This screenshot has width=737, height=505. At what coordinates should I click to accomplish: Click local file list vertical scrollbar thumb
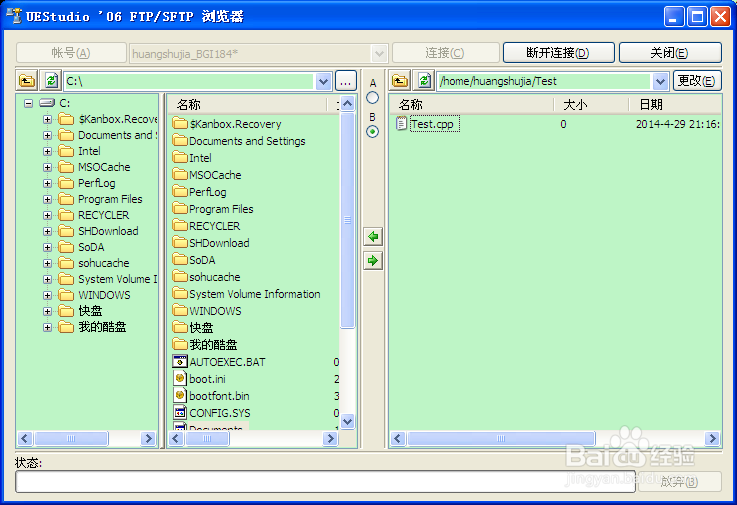tap(347, 220)
